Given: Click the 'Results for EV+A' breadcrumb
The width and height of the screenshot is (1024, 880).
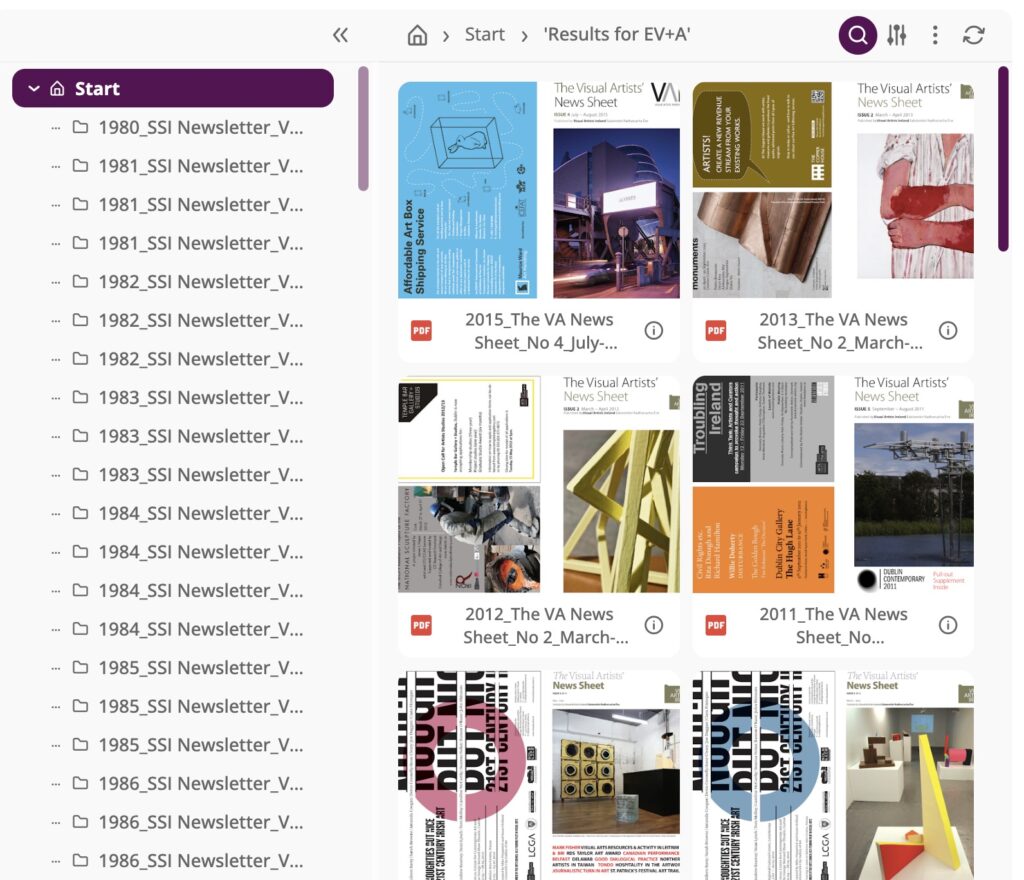Looking at the screenshot, I should (617, 35).
